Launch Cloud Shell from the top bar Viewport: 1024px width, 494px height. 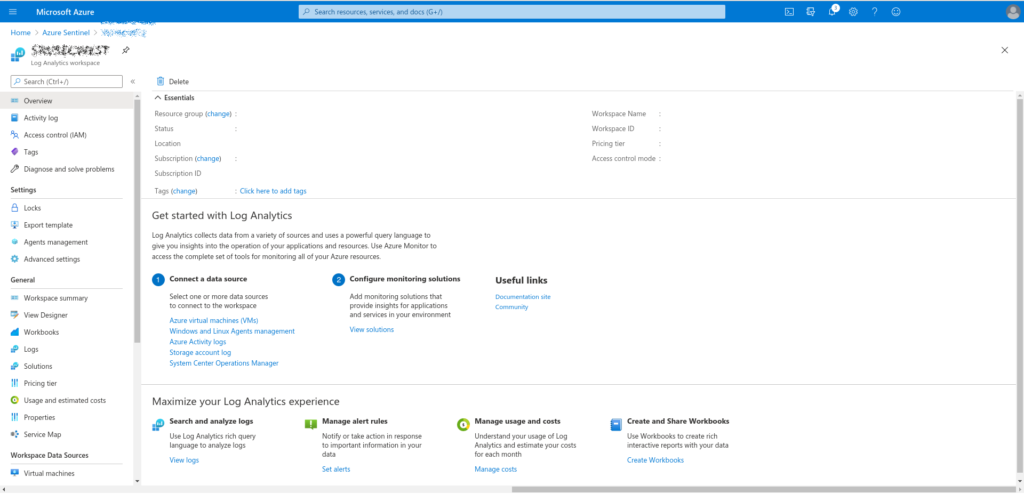pos(789,12)
